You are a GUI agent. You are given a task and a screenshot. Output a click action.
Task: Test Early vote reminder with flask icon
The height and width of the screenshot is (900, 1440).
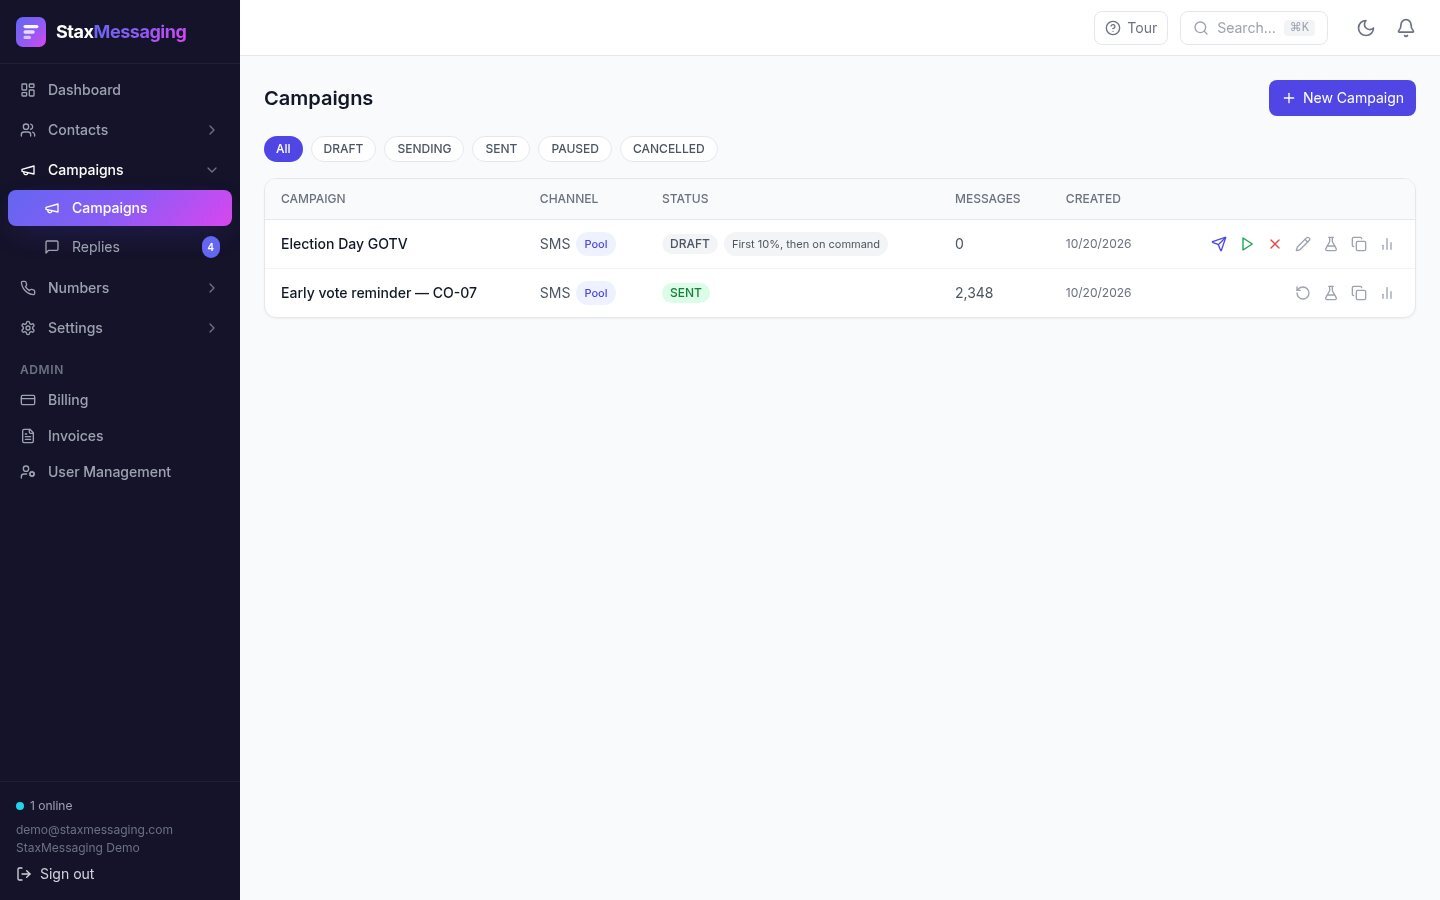[x=1331, y=293]
